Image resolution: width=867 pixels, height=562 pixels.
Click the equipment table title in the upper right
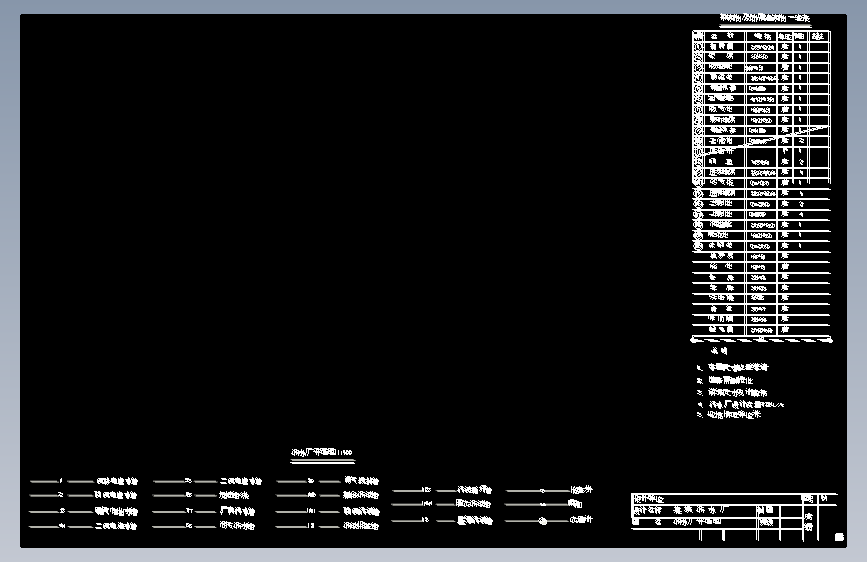pos(765,18)
